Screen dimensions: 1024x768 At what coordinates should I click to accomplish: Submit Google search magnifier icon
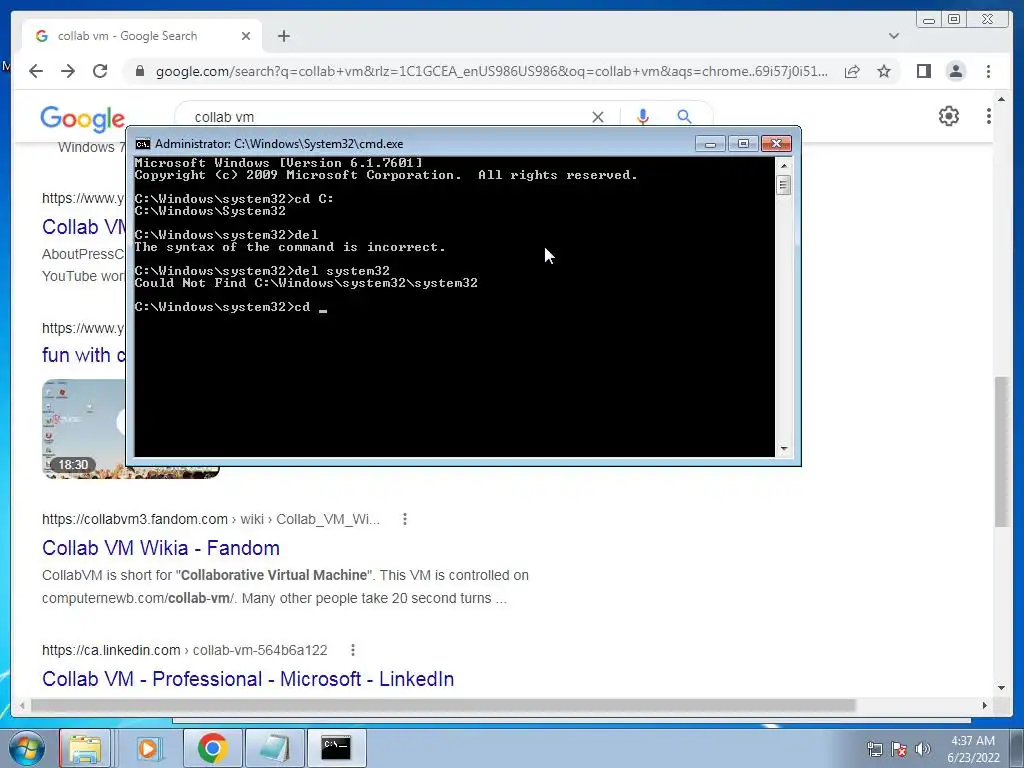[684, 117]
